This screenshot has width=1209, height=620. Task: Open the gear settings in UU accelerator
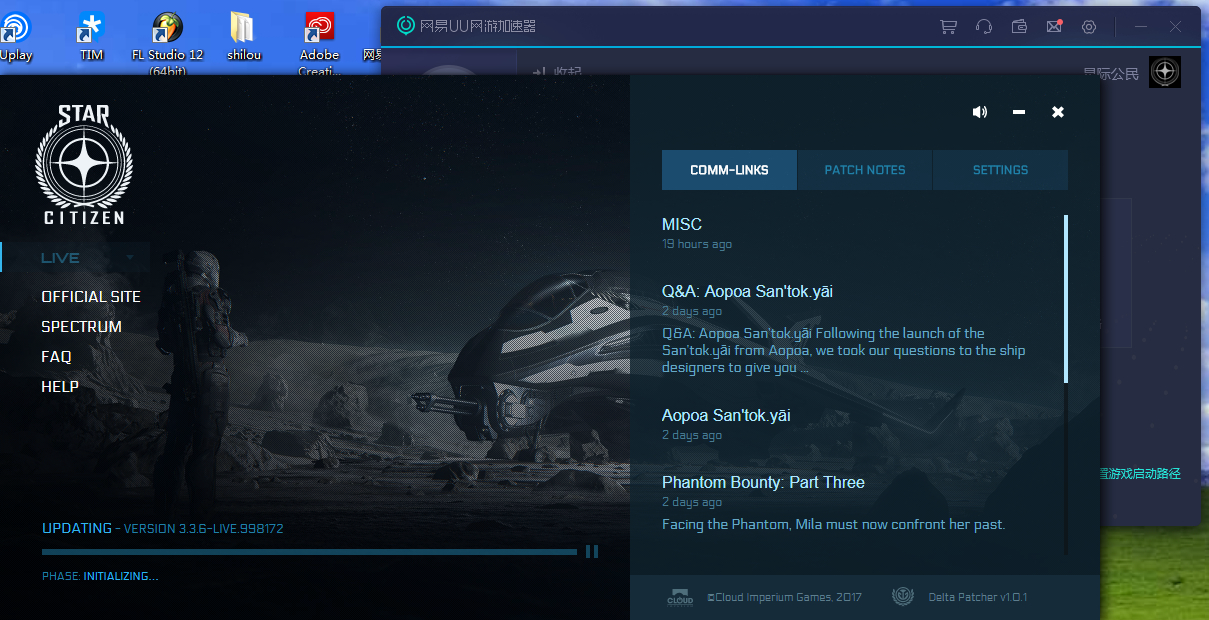tap(1089, 27)
